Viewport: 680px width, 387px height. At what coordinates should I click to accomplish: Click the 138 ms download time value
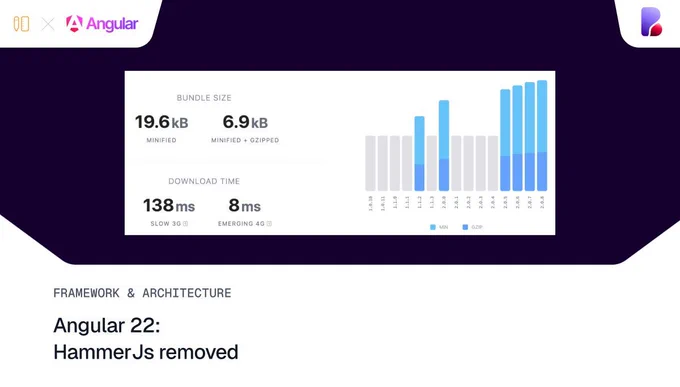point(169,205)
